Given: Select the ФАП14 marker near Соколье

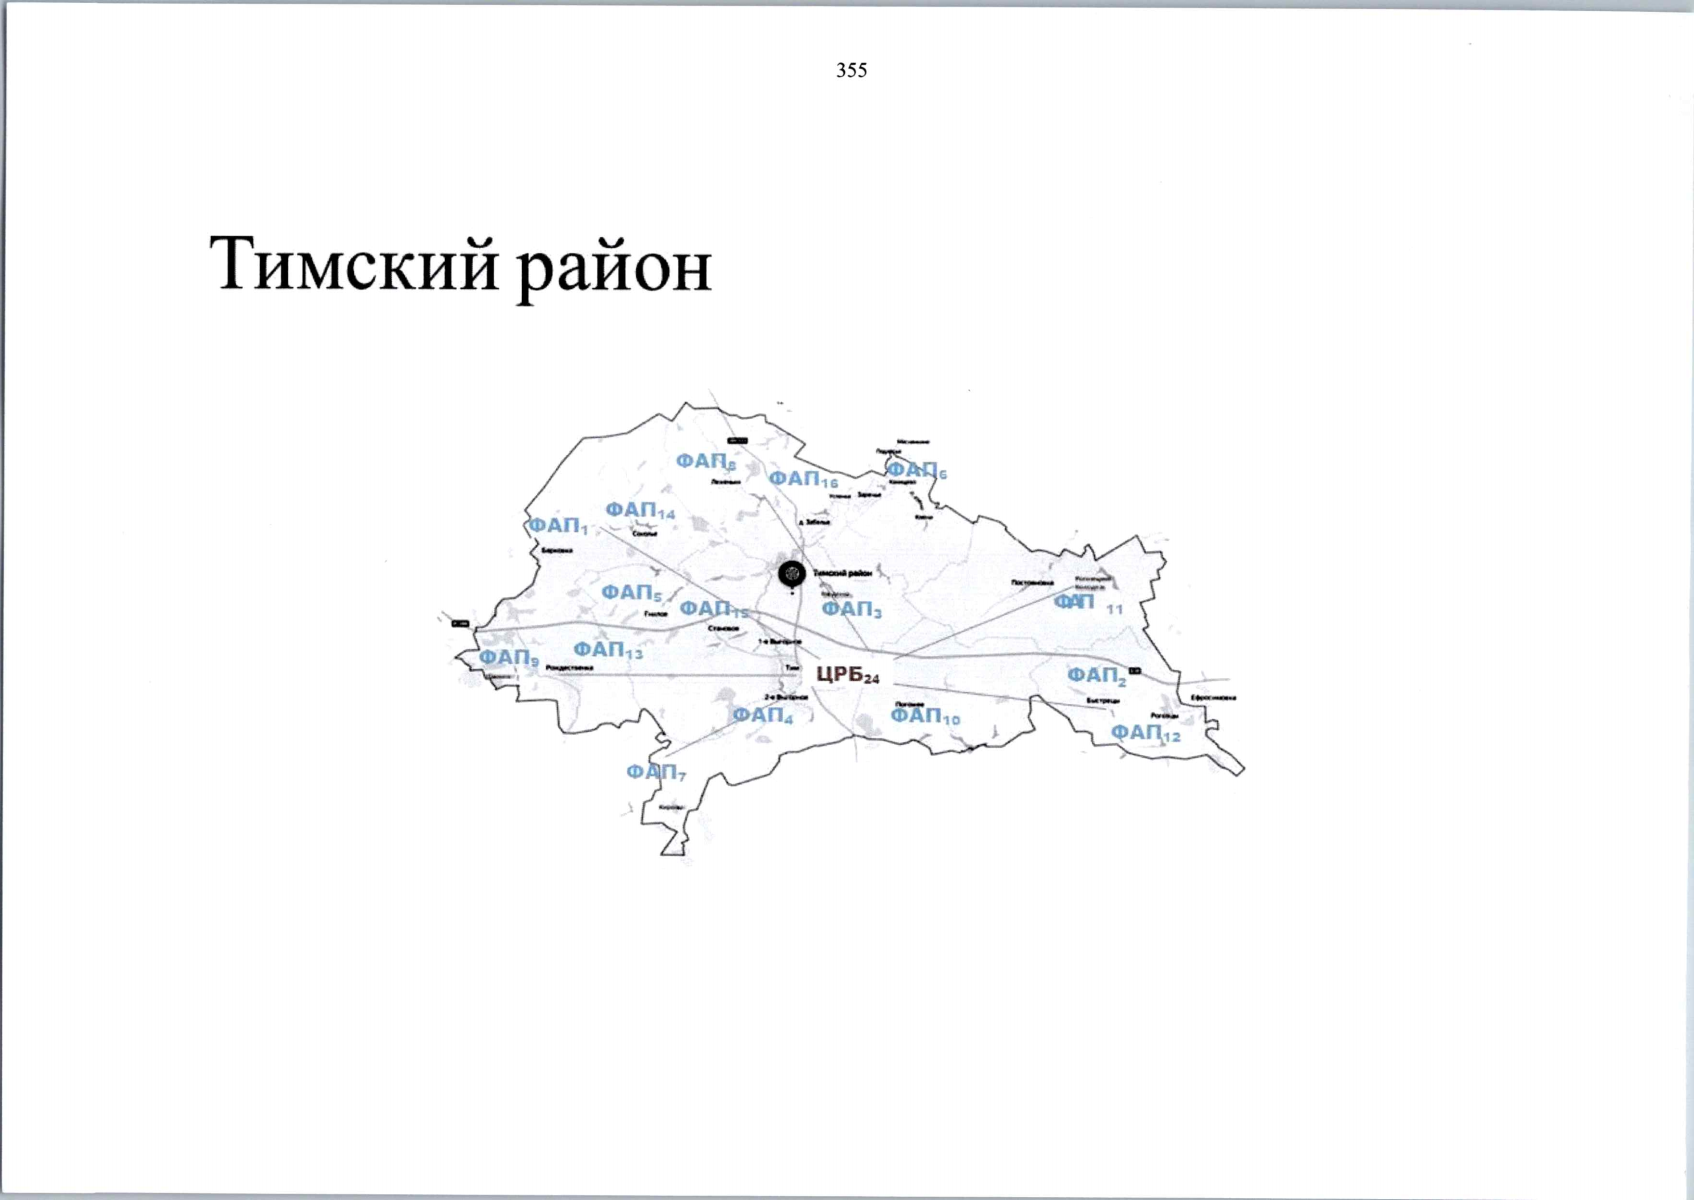Looking at the screenshot, I should pyautogui.click(x=641, y=510).
